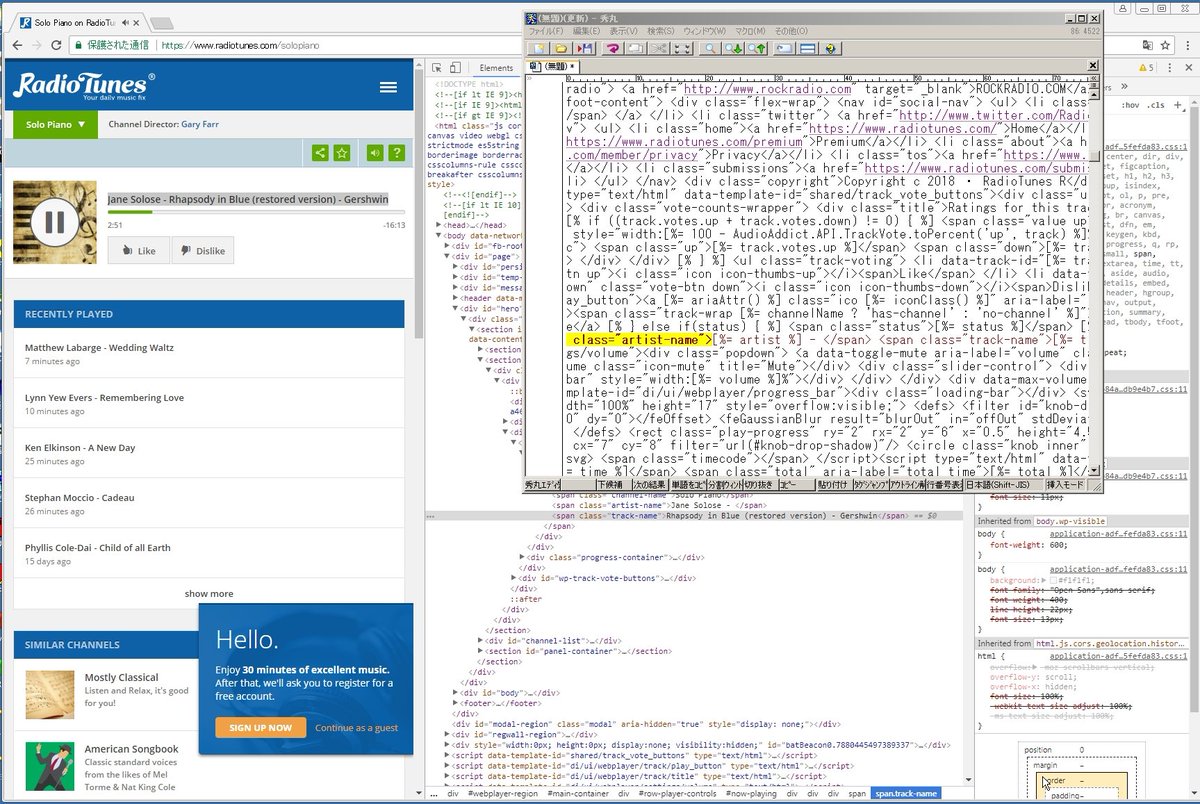Open the その他(O) menu in Hidemaru

791,31
